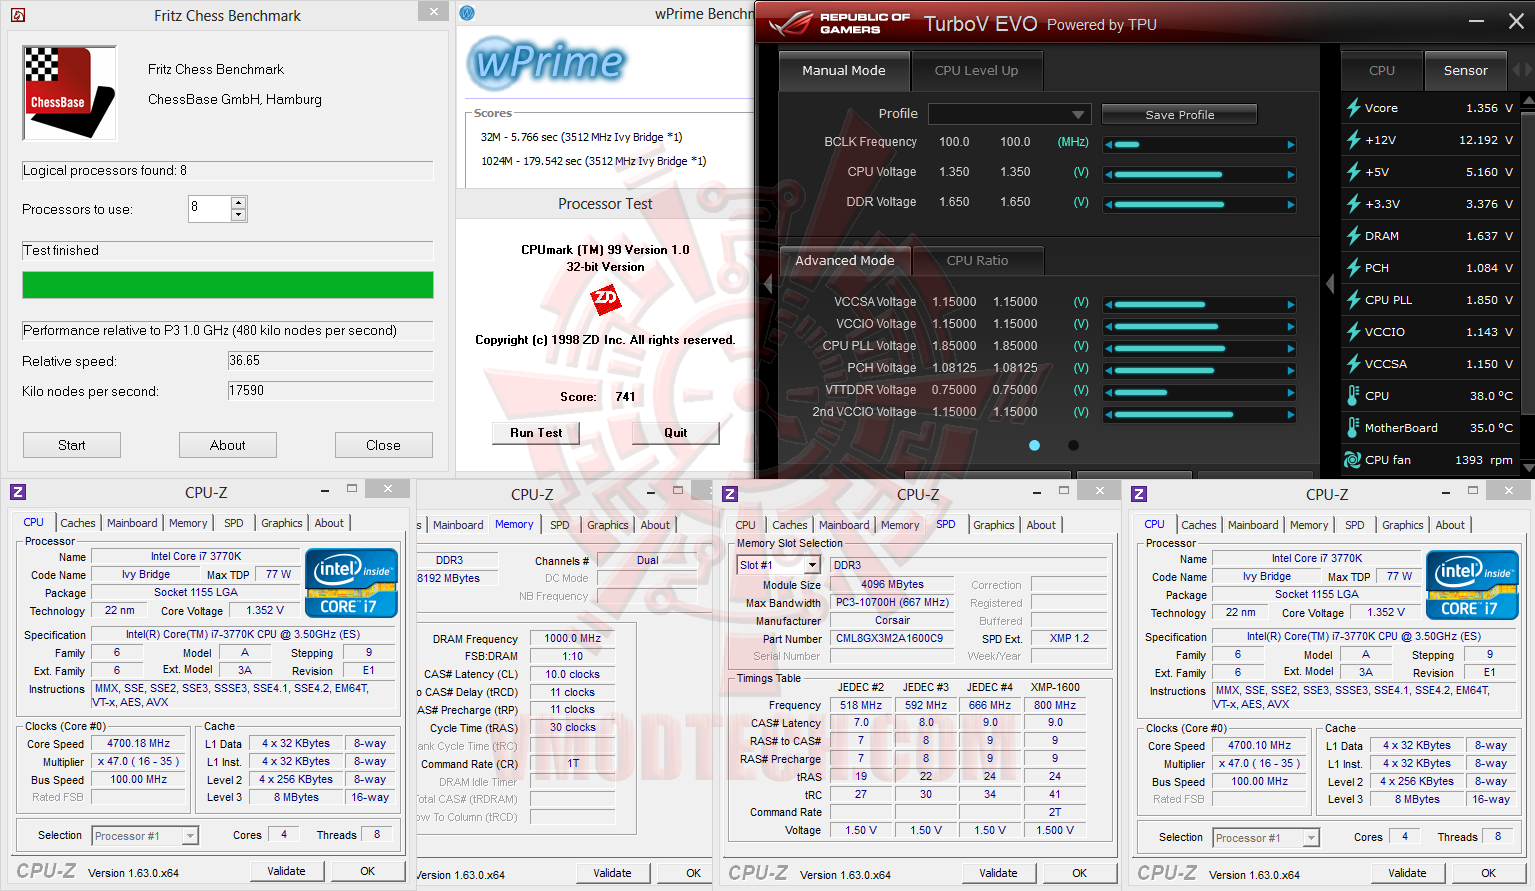Image resolution: width=1535 pixels, height=891 pixels.
Task: Click Intel Core i7 logo in rightmost CPU-Z
Action: 1472,585
